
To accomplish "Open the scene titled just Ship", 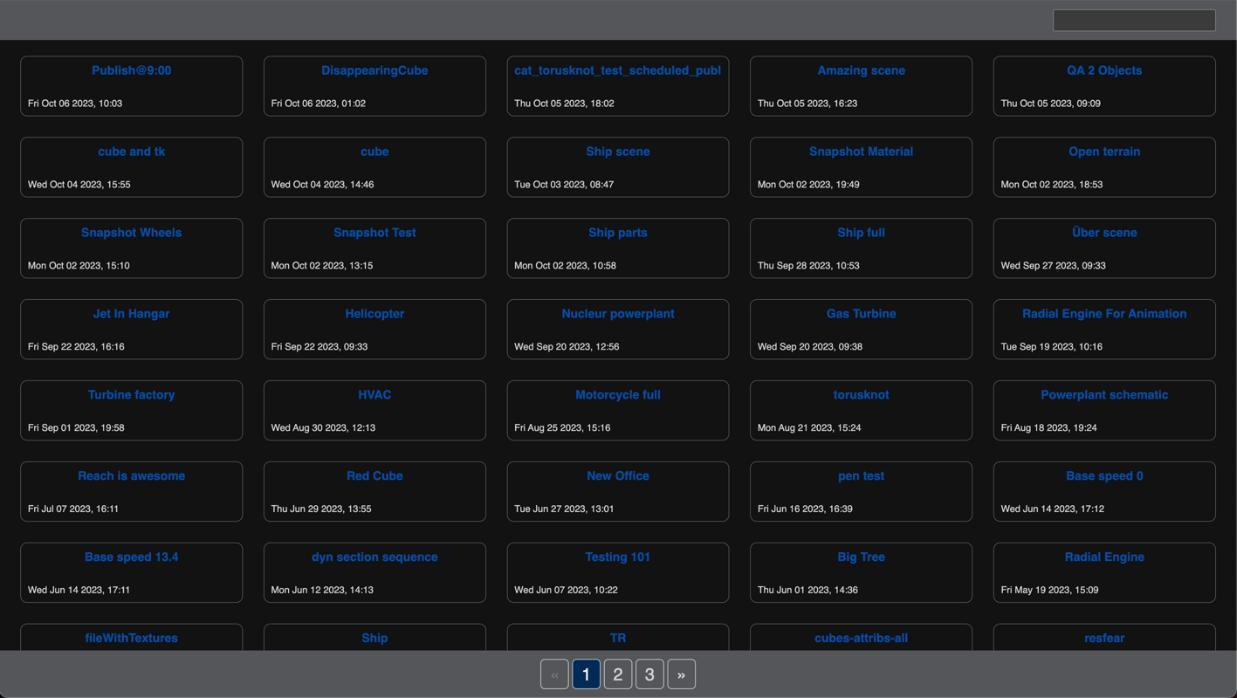I will [x=374, y=638].
